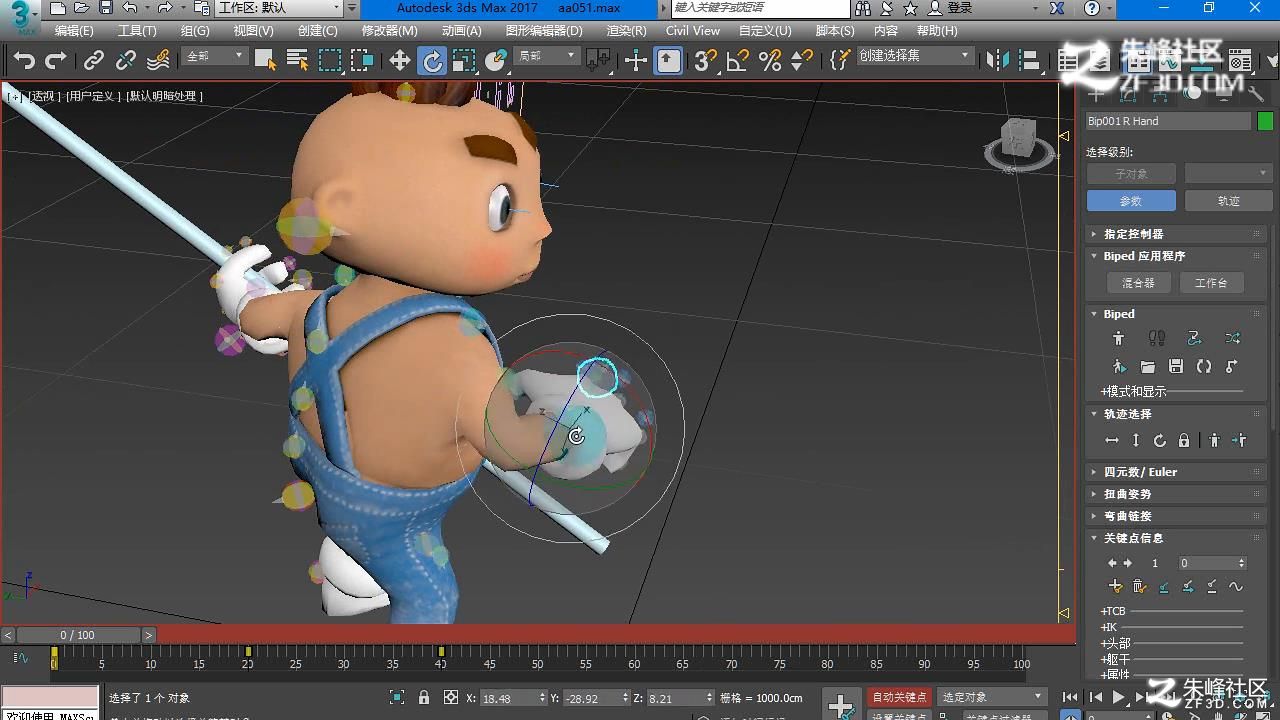Click the Redo arrow in main toolbar
Viewport: 1280px width, 720px height.
(x=56, y=61)
